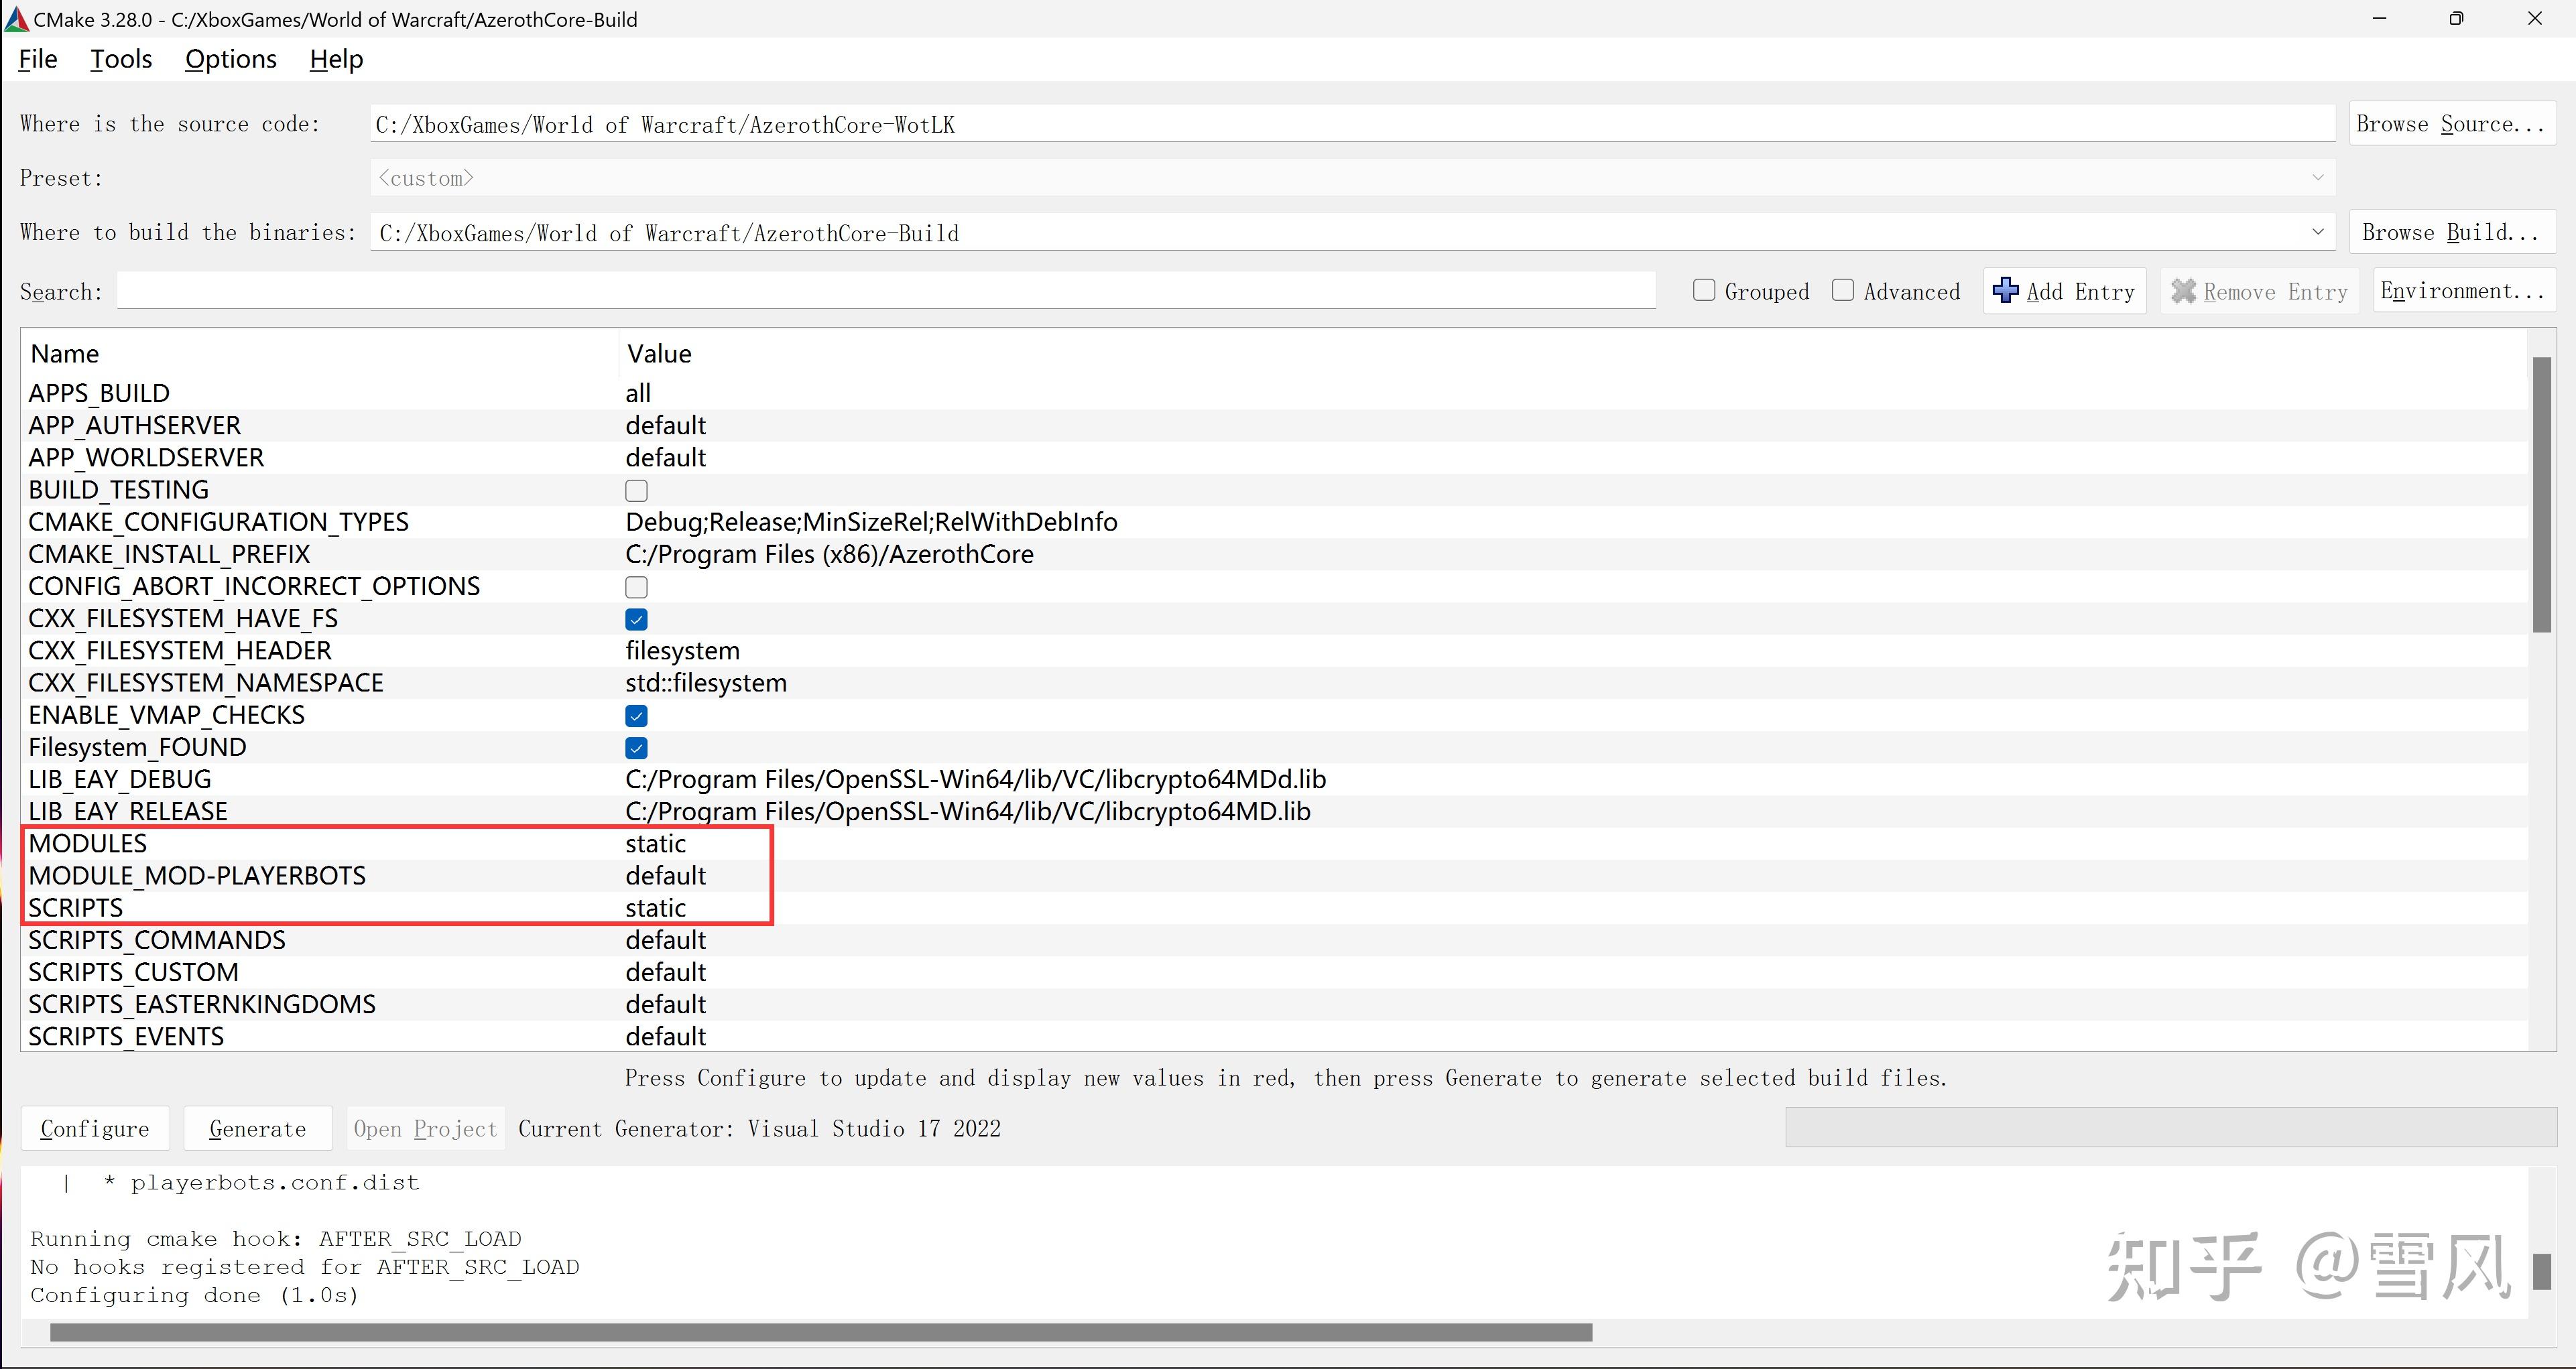Click the blue plus Add Entry icon
Image resolution: width=2576 pixels, height=1369 pixels.
tap(2005, 290)
